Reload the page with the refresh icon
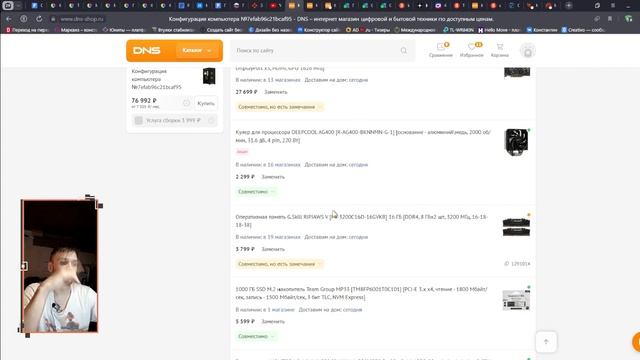The image size is (640, 360). click(39, 19)
